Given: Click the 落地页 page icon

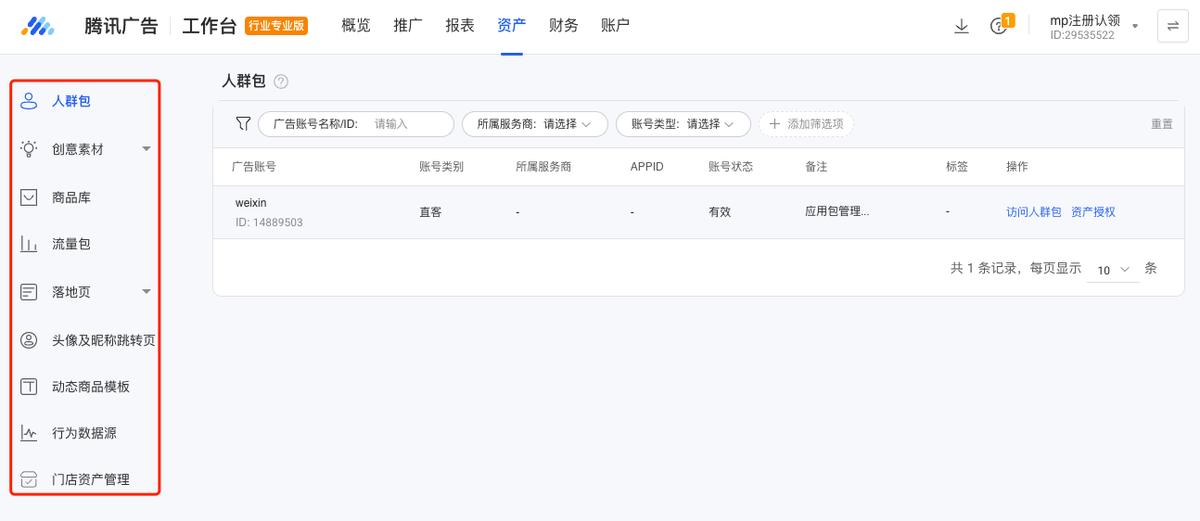Looking at the screenshot, I should [x=29, y=292].
